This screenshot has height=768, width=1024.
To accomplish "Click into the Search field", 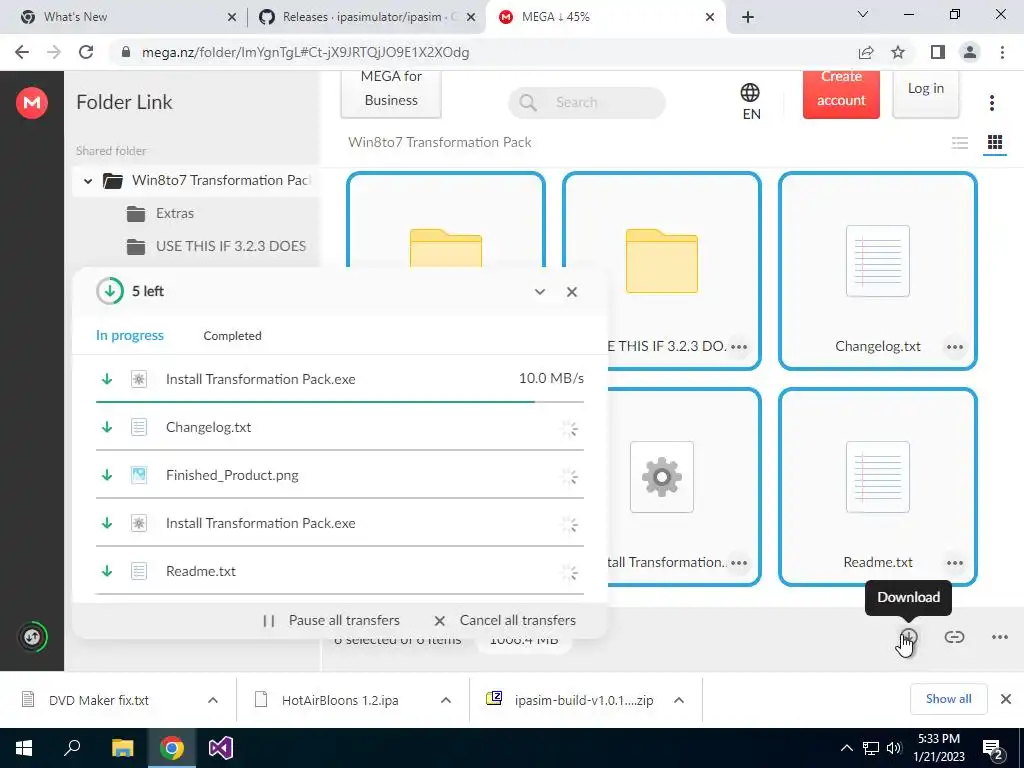I will pyautogui.click(x=586, y=103).
